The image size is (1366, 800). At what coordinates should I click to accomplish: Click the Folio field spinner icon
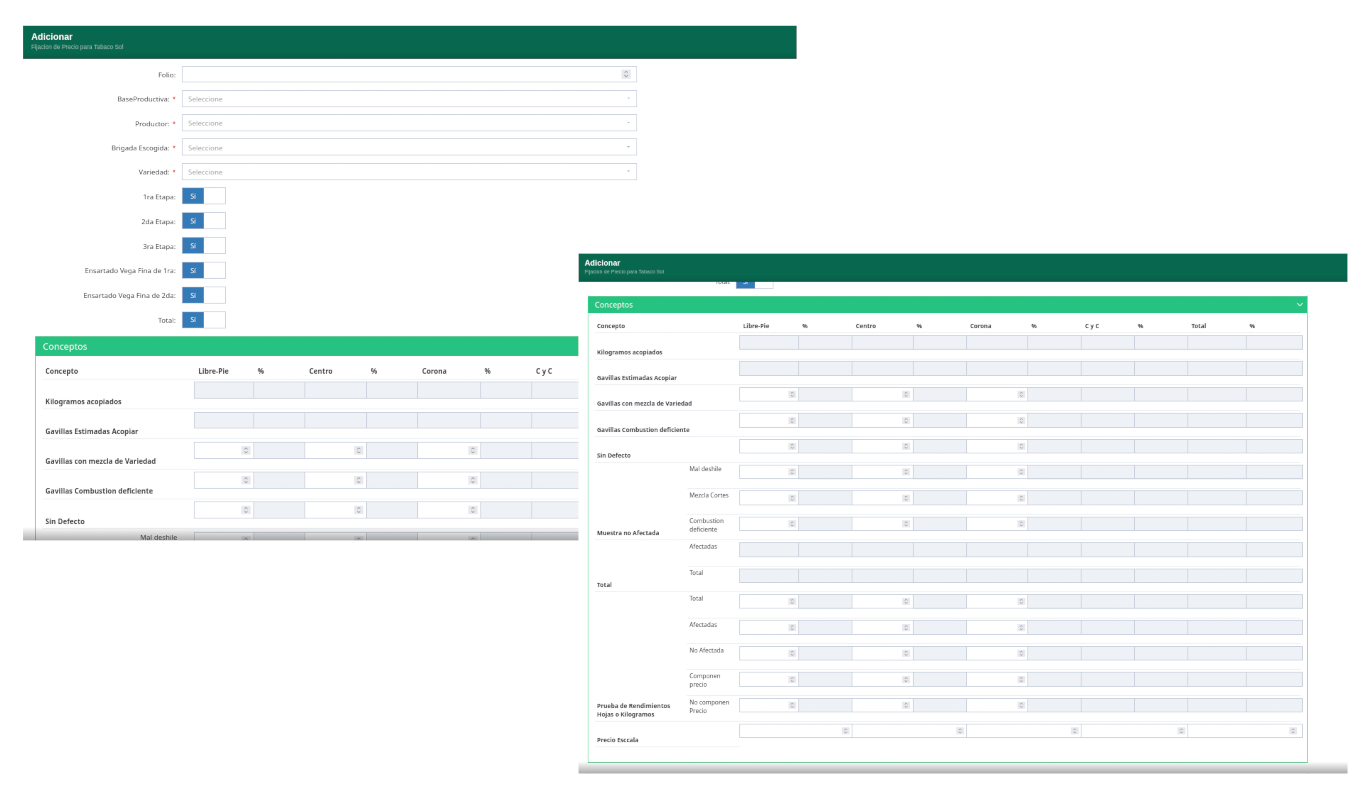coord(626,74)
